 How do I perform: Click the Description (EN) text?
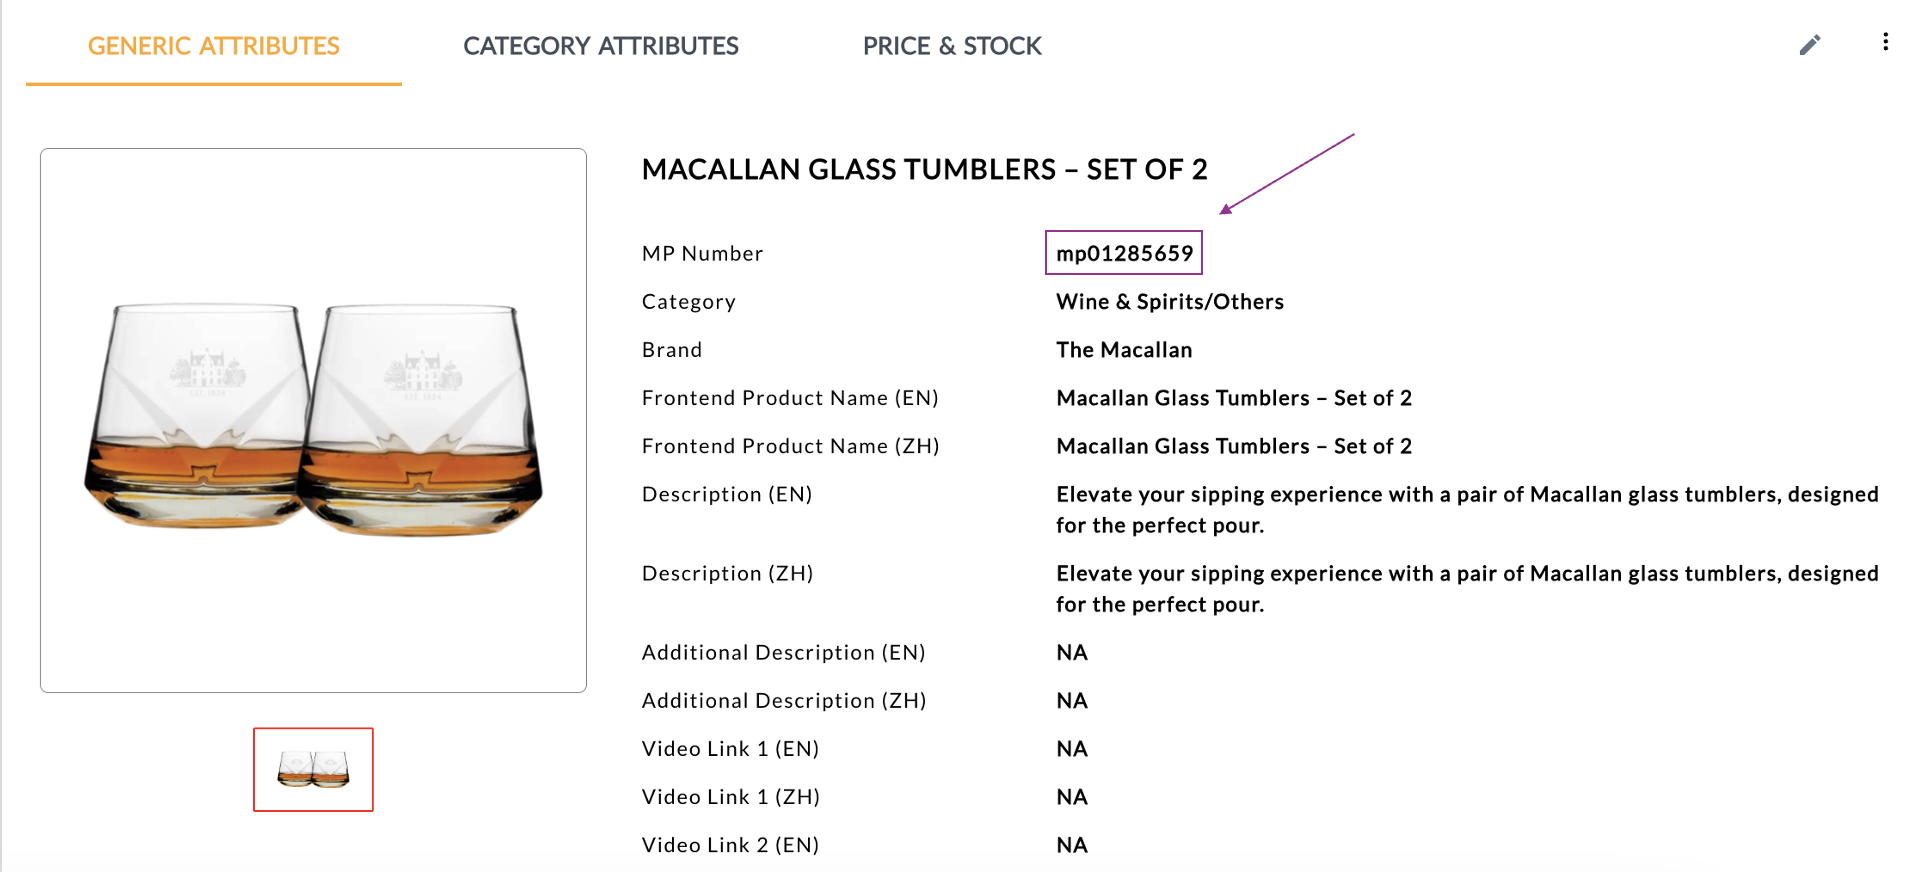[1466, 509]
